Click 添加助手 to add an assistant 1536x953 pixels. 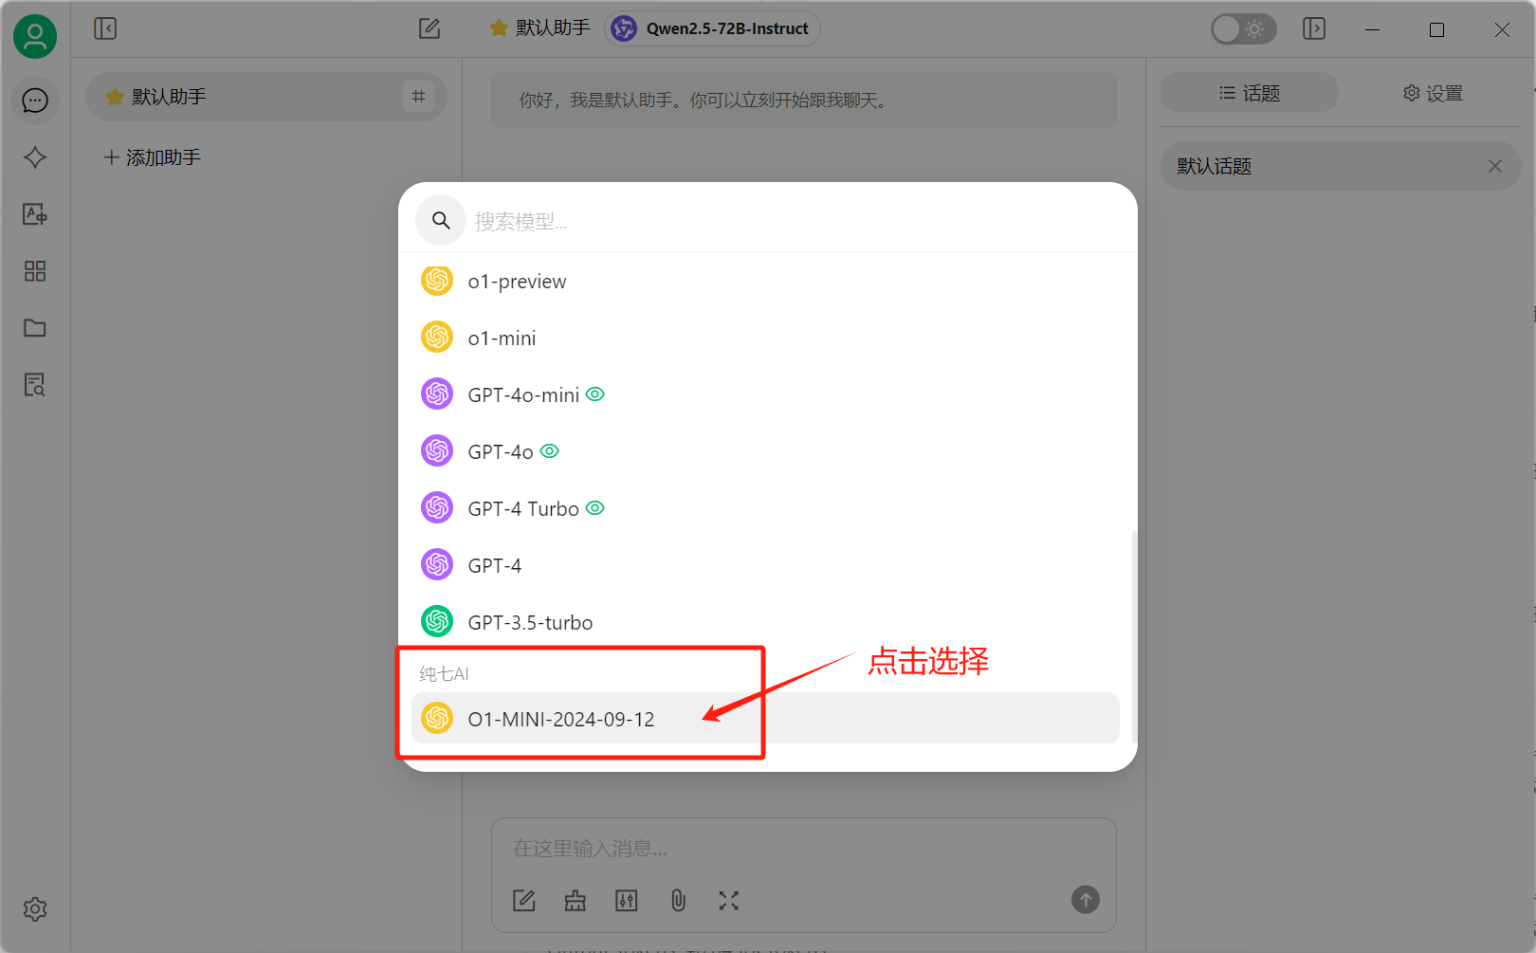point(151,157)
